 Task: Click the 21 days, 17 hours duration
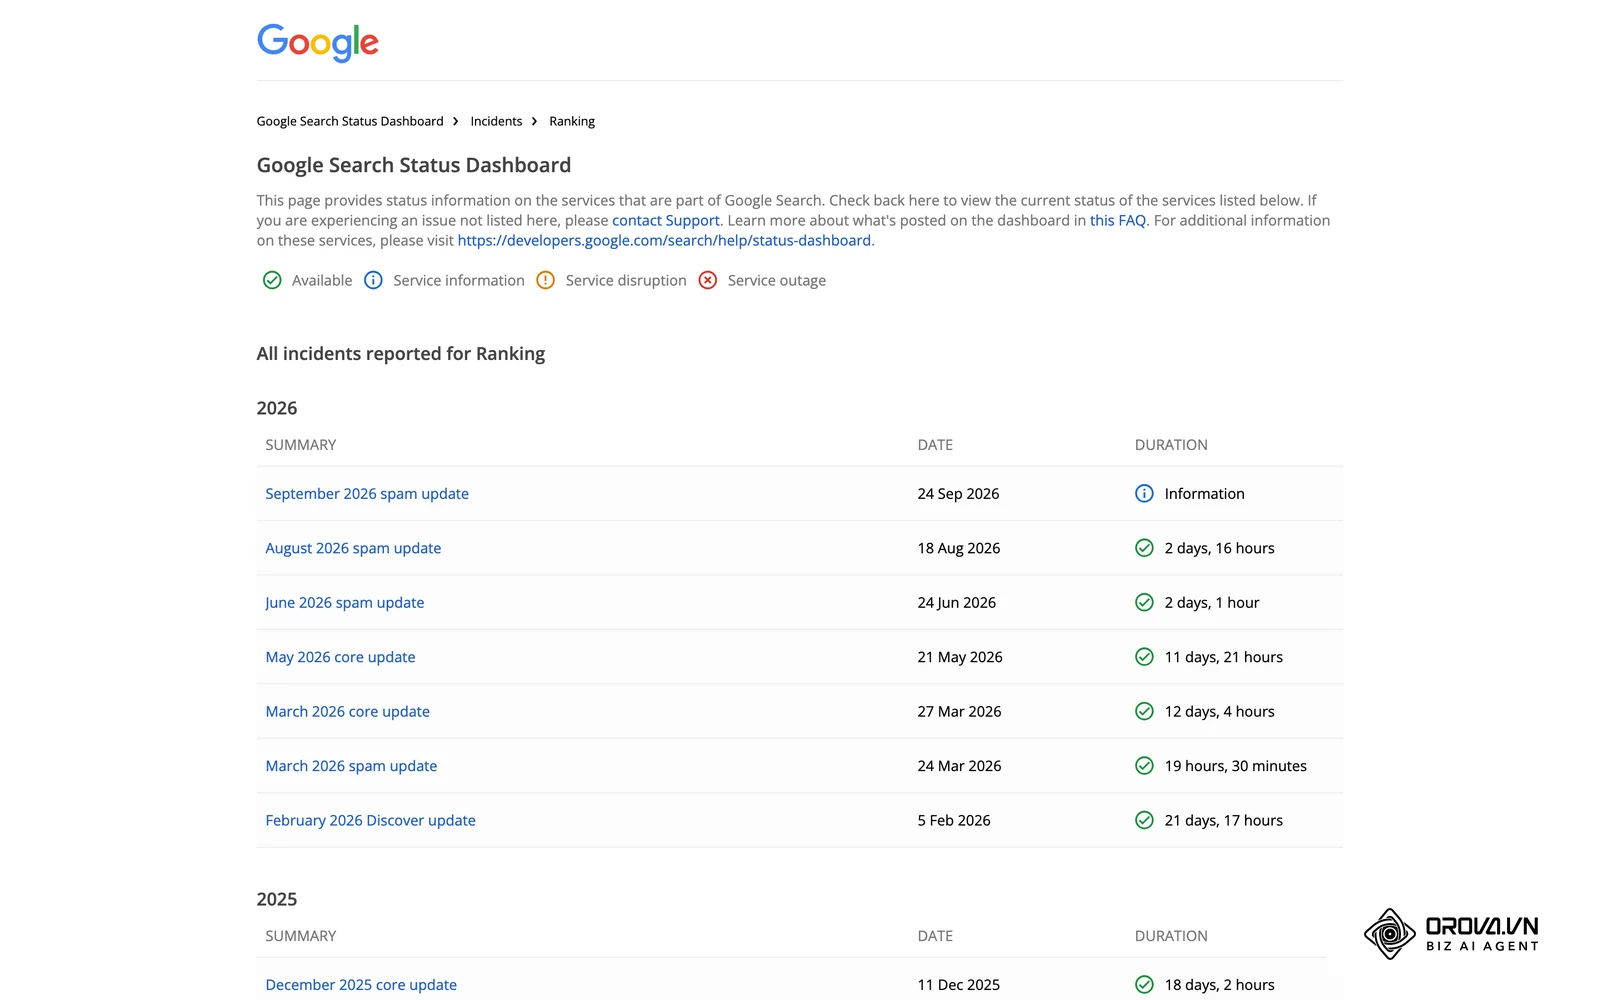pyautogui.click(x=1223, y=820)
